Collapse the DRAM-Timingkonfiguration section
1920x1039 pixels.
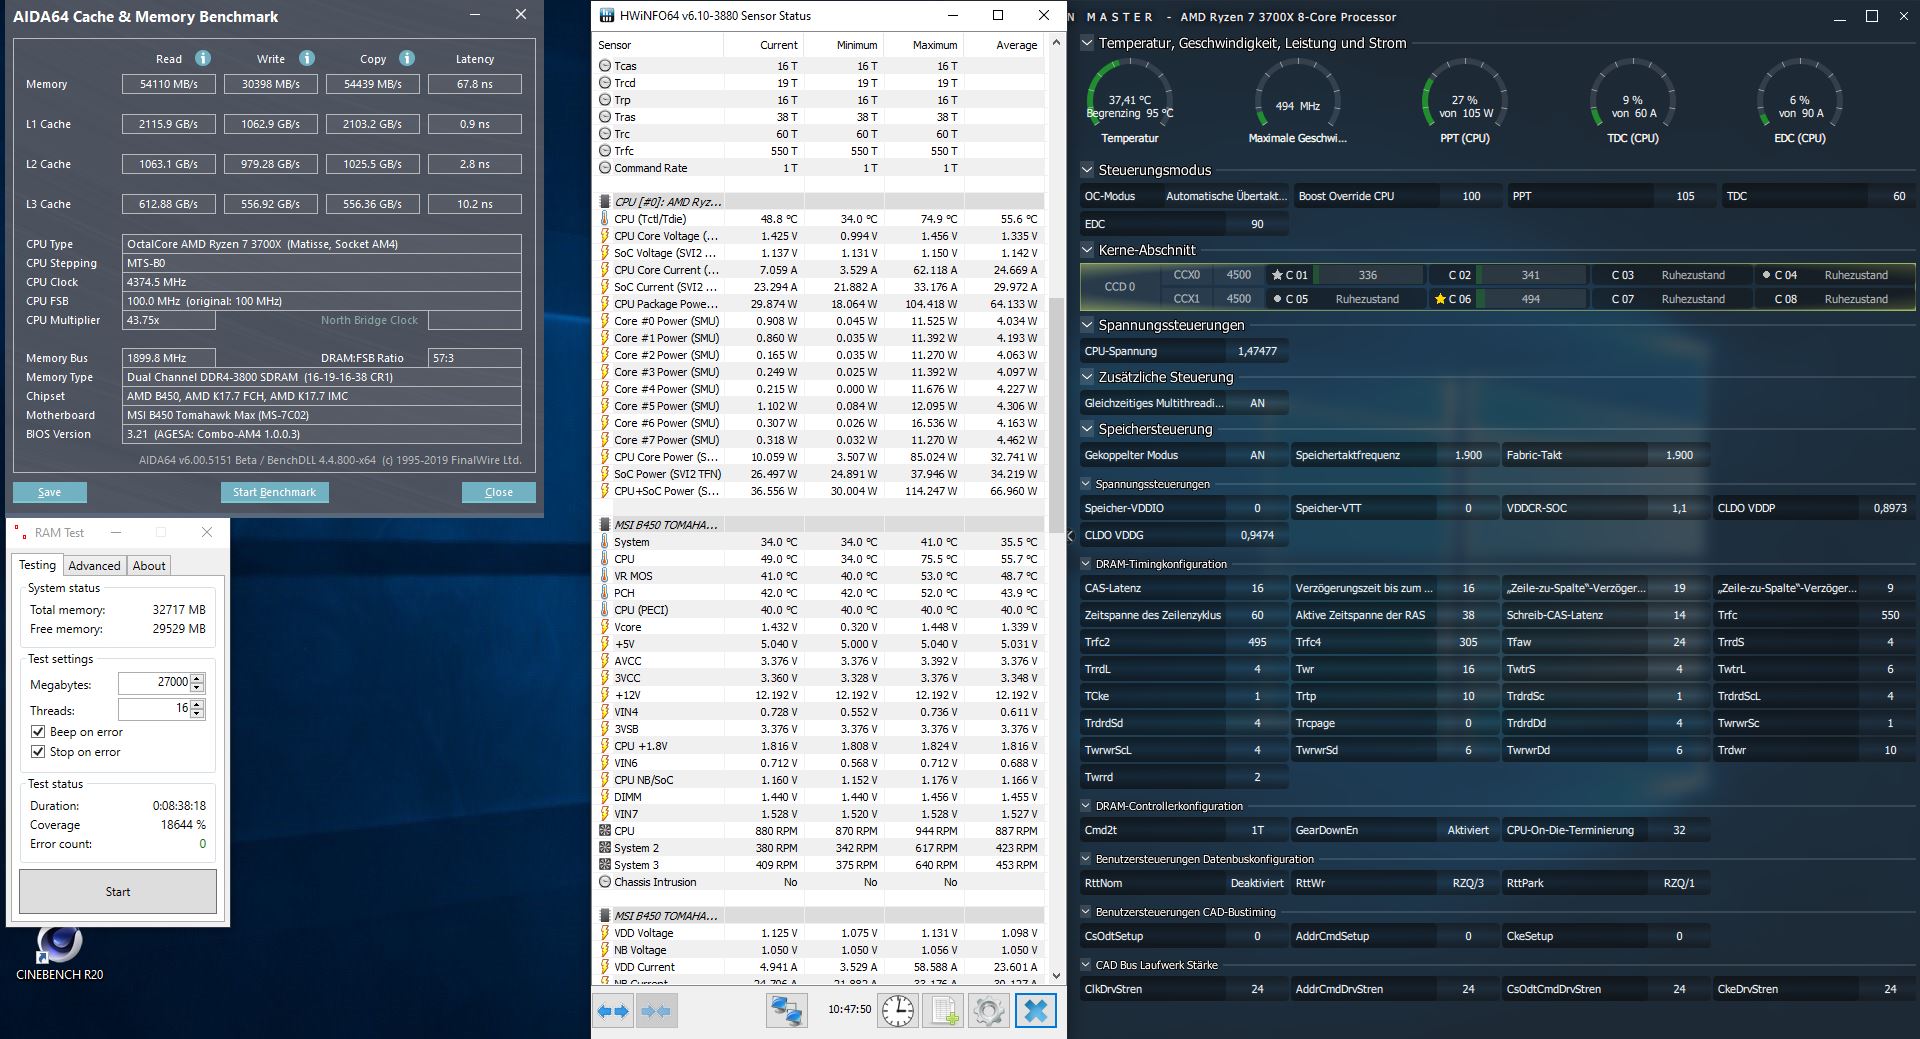pos(1088,564)
